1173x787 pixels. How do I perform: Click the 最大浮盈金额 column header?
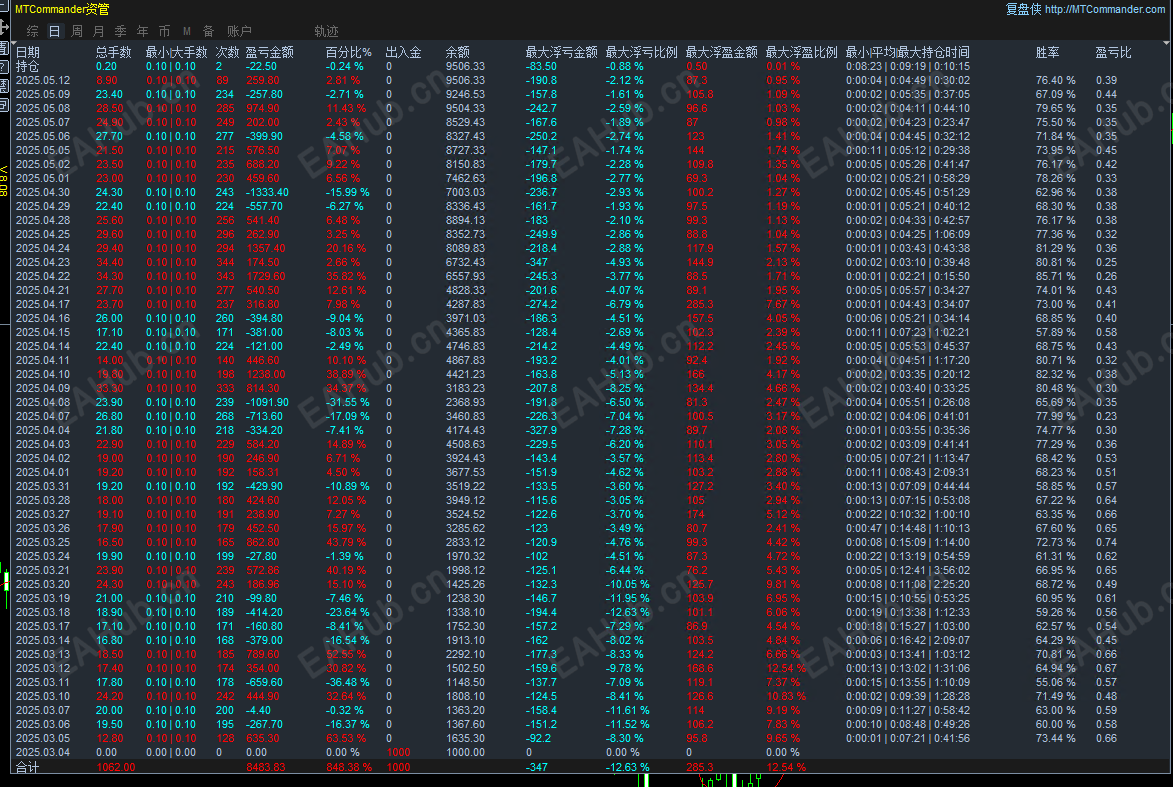click(721, 52)
